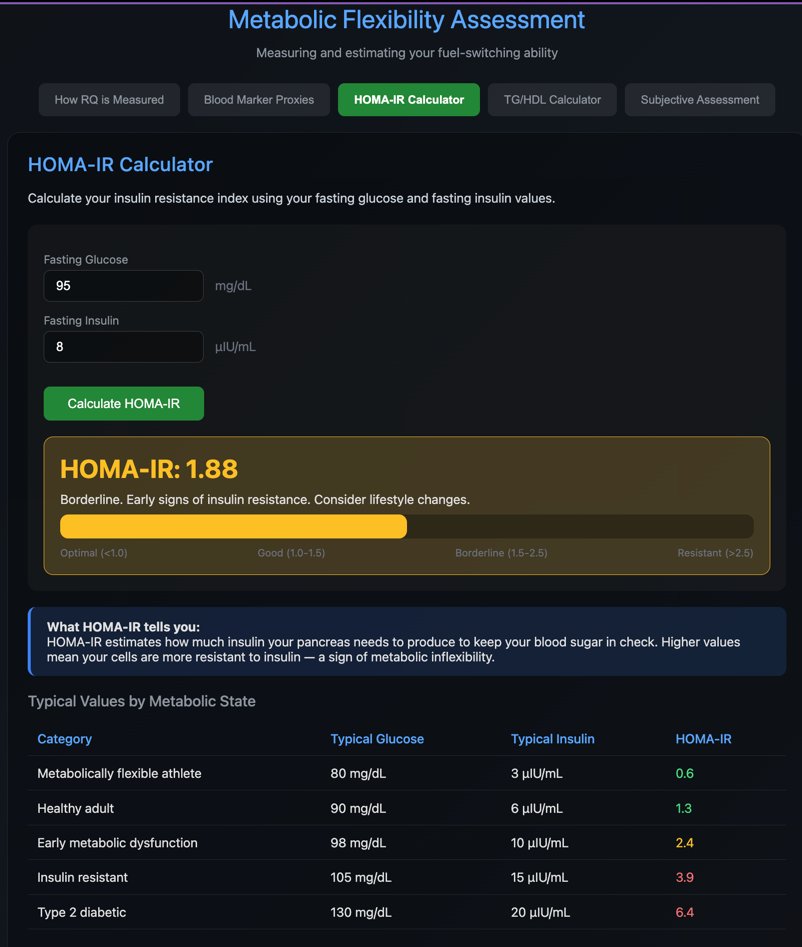Click the yellow 2.4 HOMA-IR value
Viewport: 802px width, 947px height.
[x=684, y=843]
